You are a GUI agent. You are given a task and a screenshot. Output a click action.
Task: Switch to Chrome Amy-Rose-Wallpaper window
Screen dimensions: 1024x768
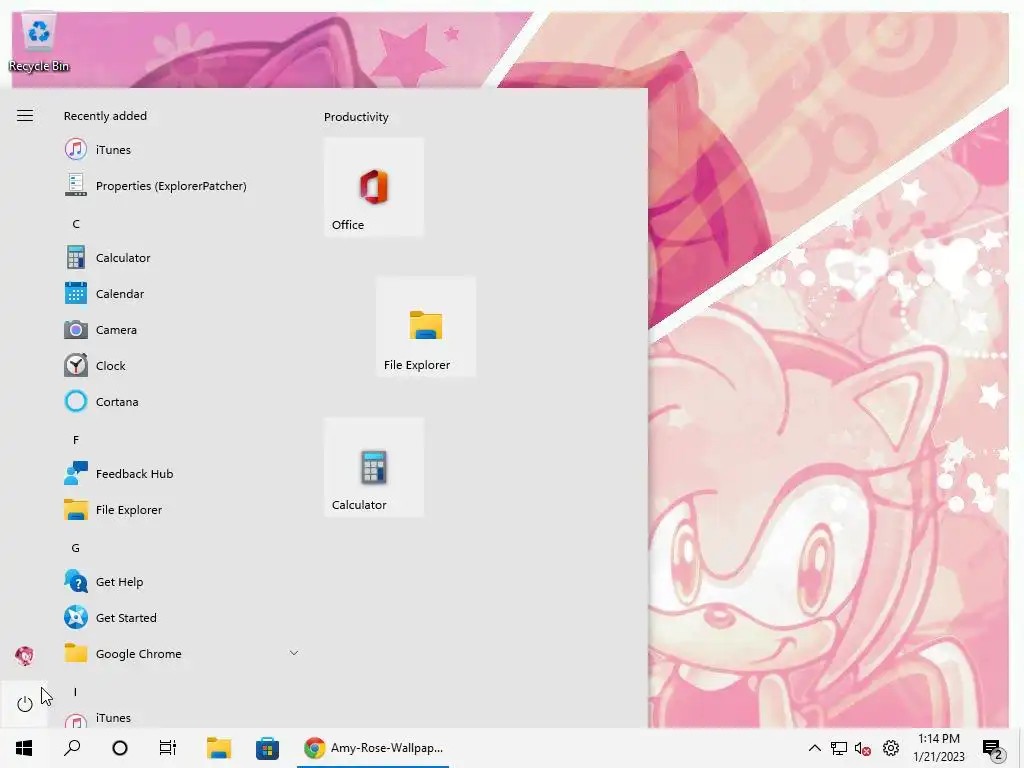point(373,748)
